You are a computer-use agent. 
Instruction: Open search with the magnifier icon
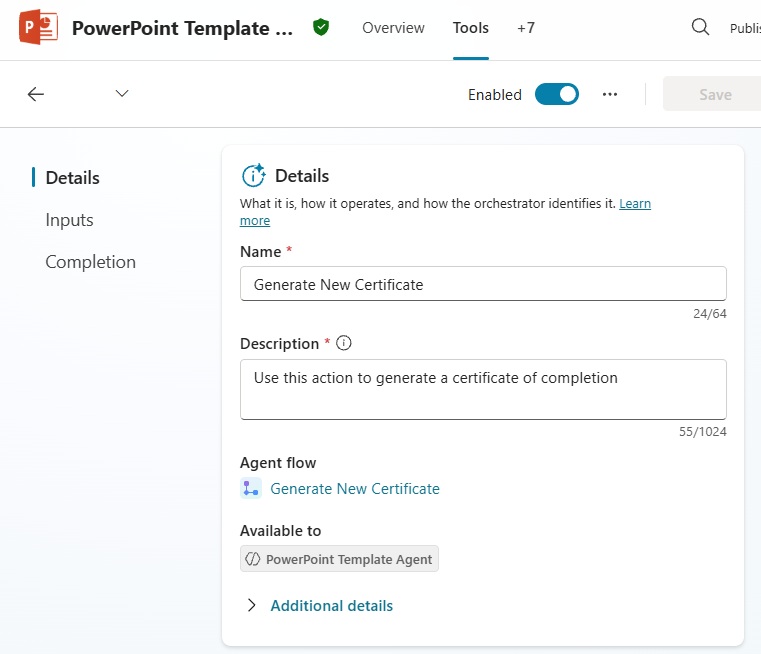click(700, 28)
